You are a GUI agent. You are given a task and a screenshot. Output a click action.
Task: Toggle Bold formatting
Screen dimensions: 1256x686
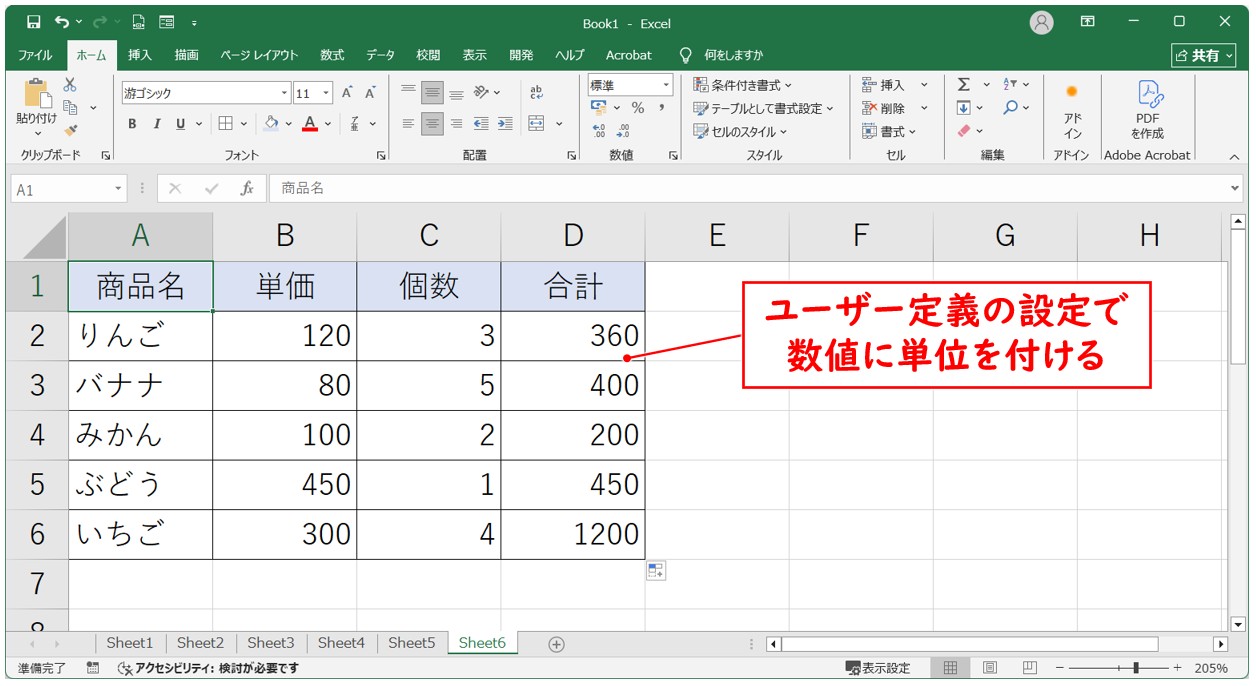coord(132,124)
